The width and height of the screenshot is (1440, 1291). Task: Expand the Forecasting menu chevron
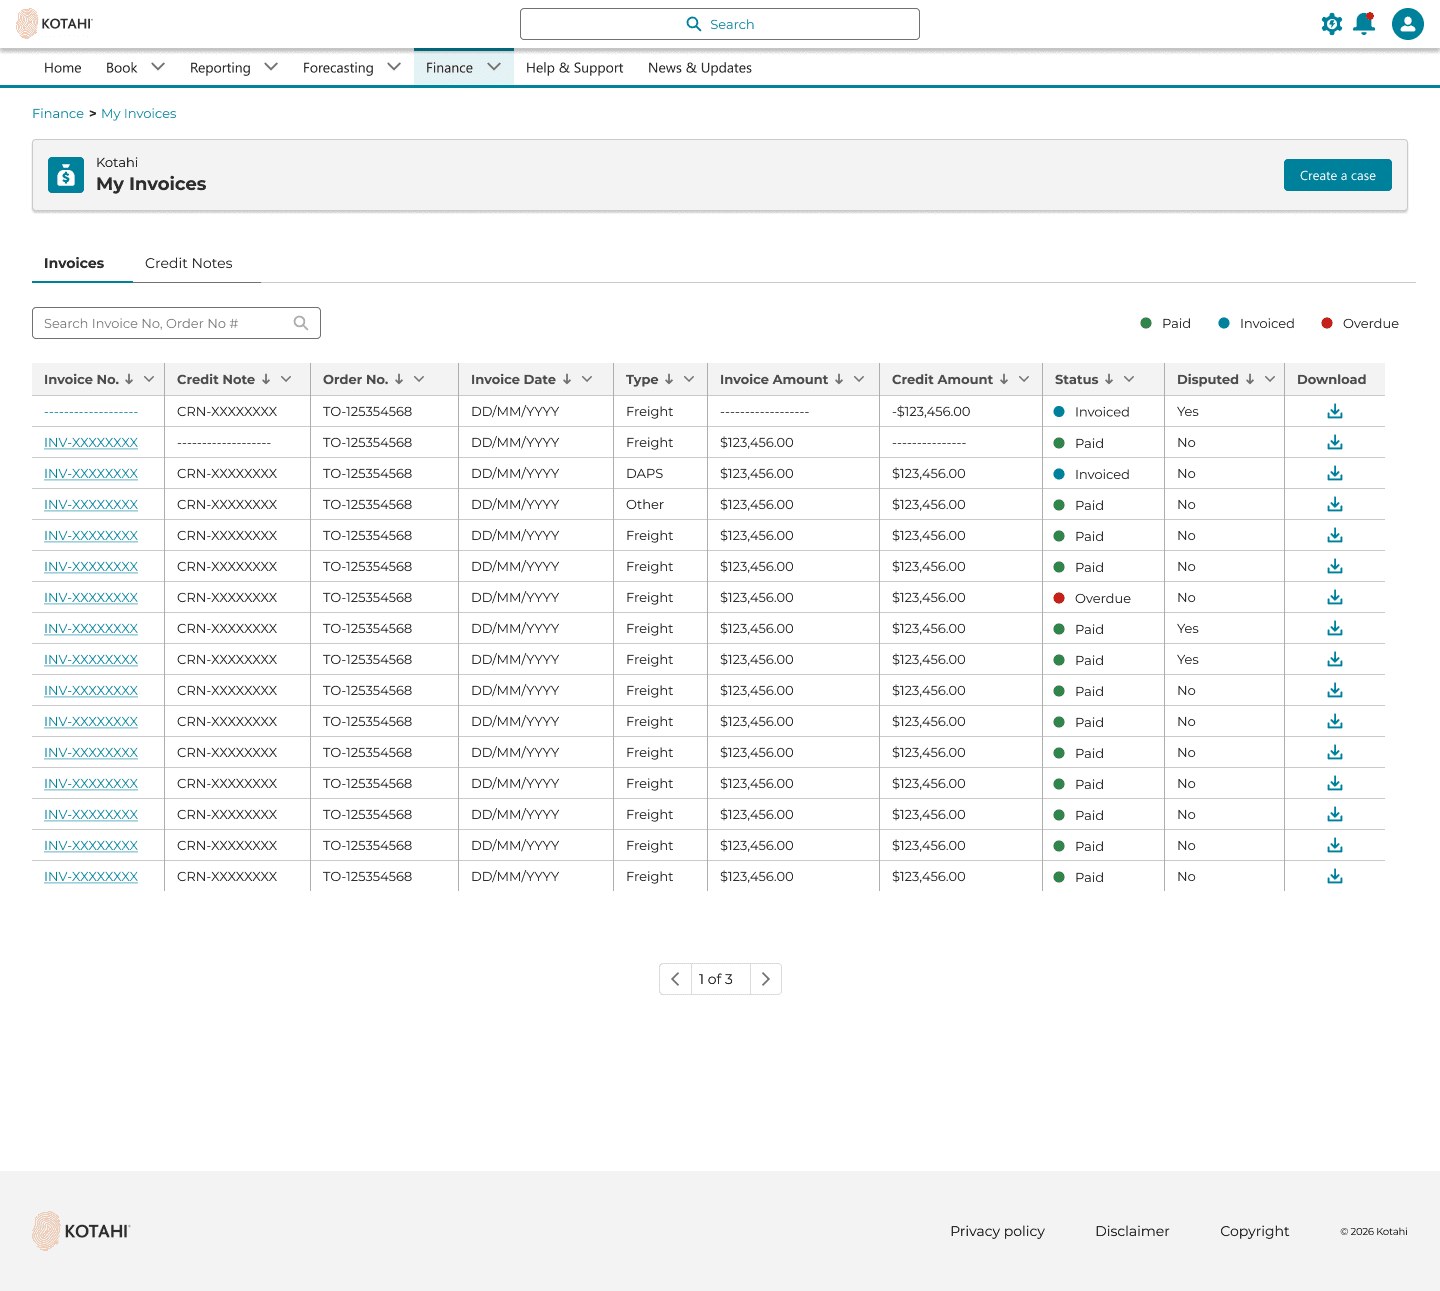tap(394, 67)
